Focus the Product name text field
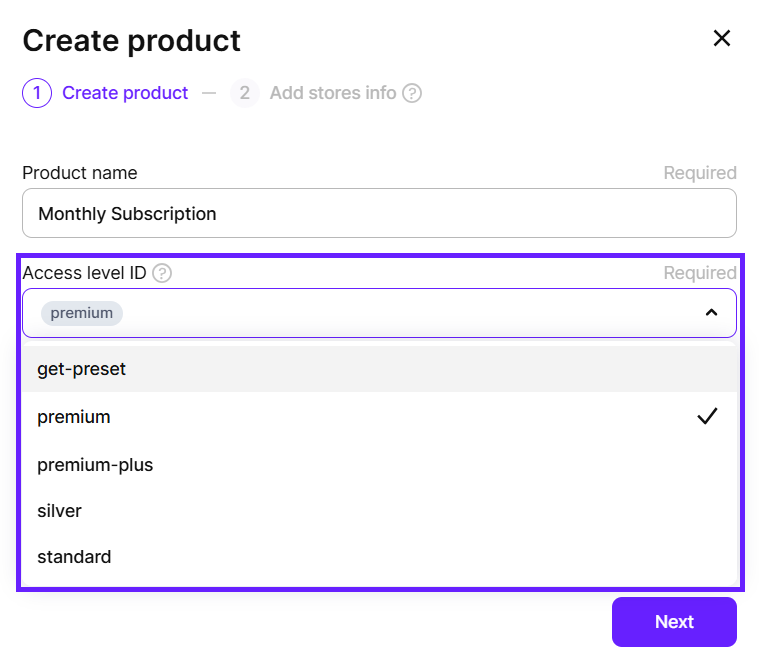The image size is (759, 658). (x=379, y=213)
